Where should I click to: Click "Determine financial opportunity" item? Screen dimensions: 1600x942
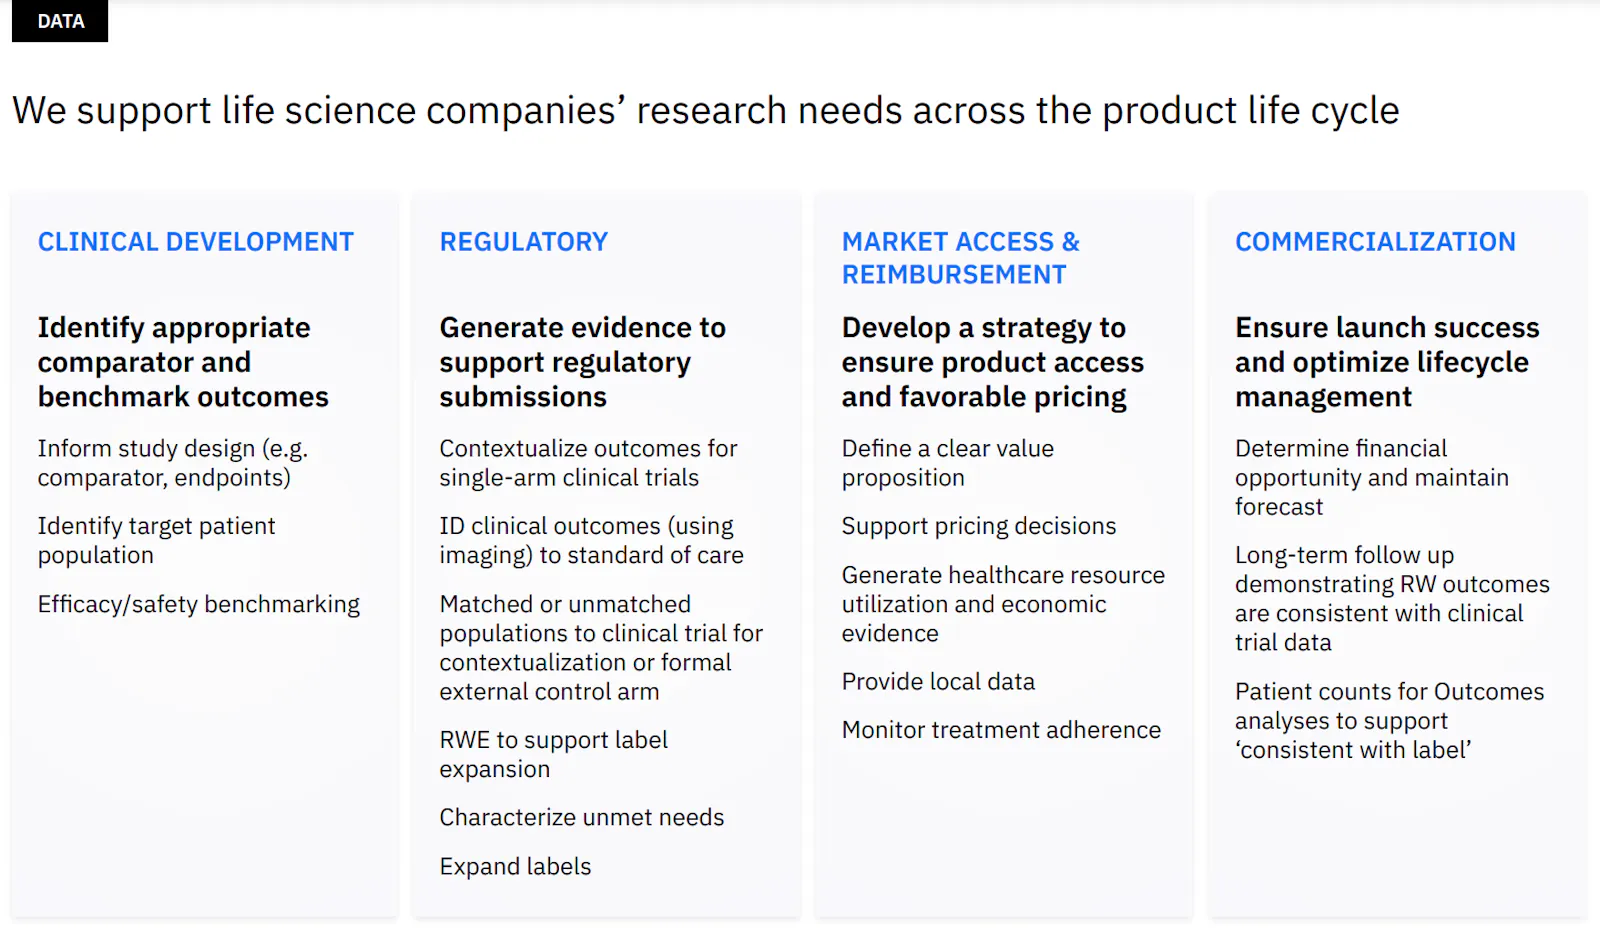pyautogui.click(x=1370, y=477)
